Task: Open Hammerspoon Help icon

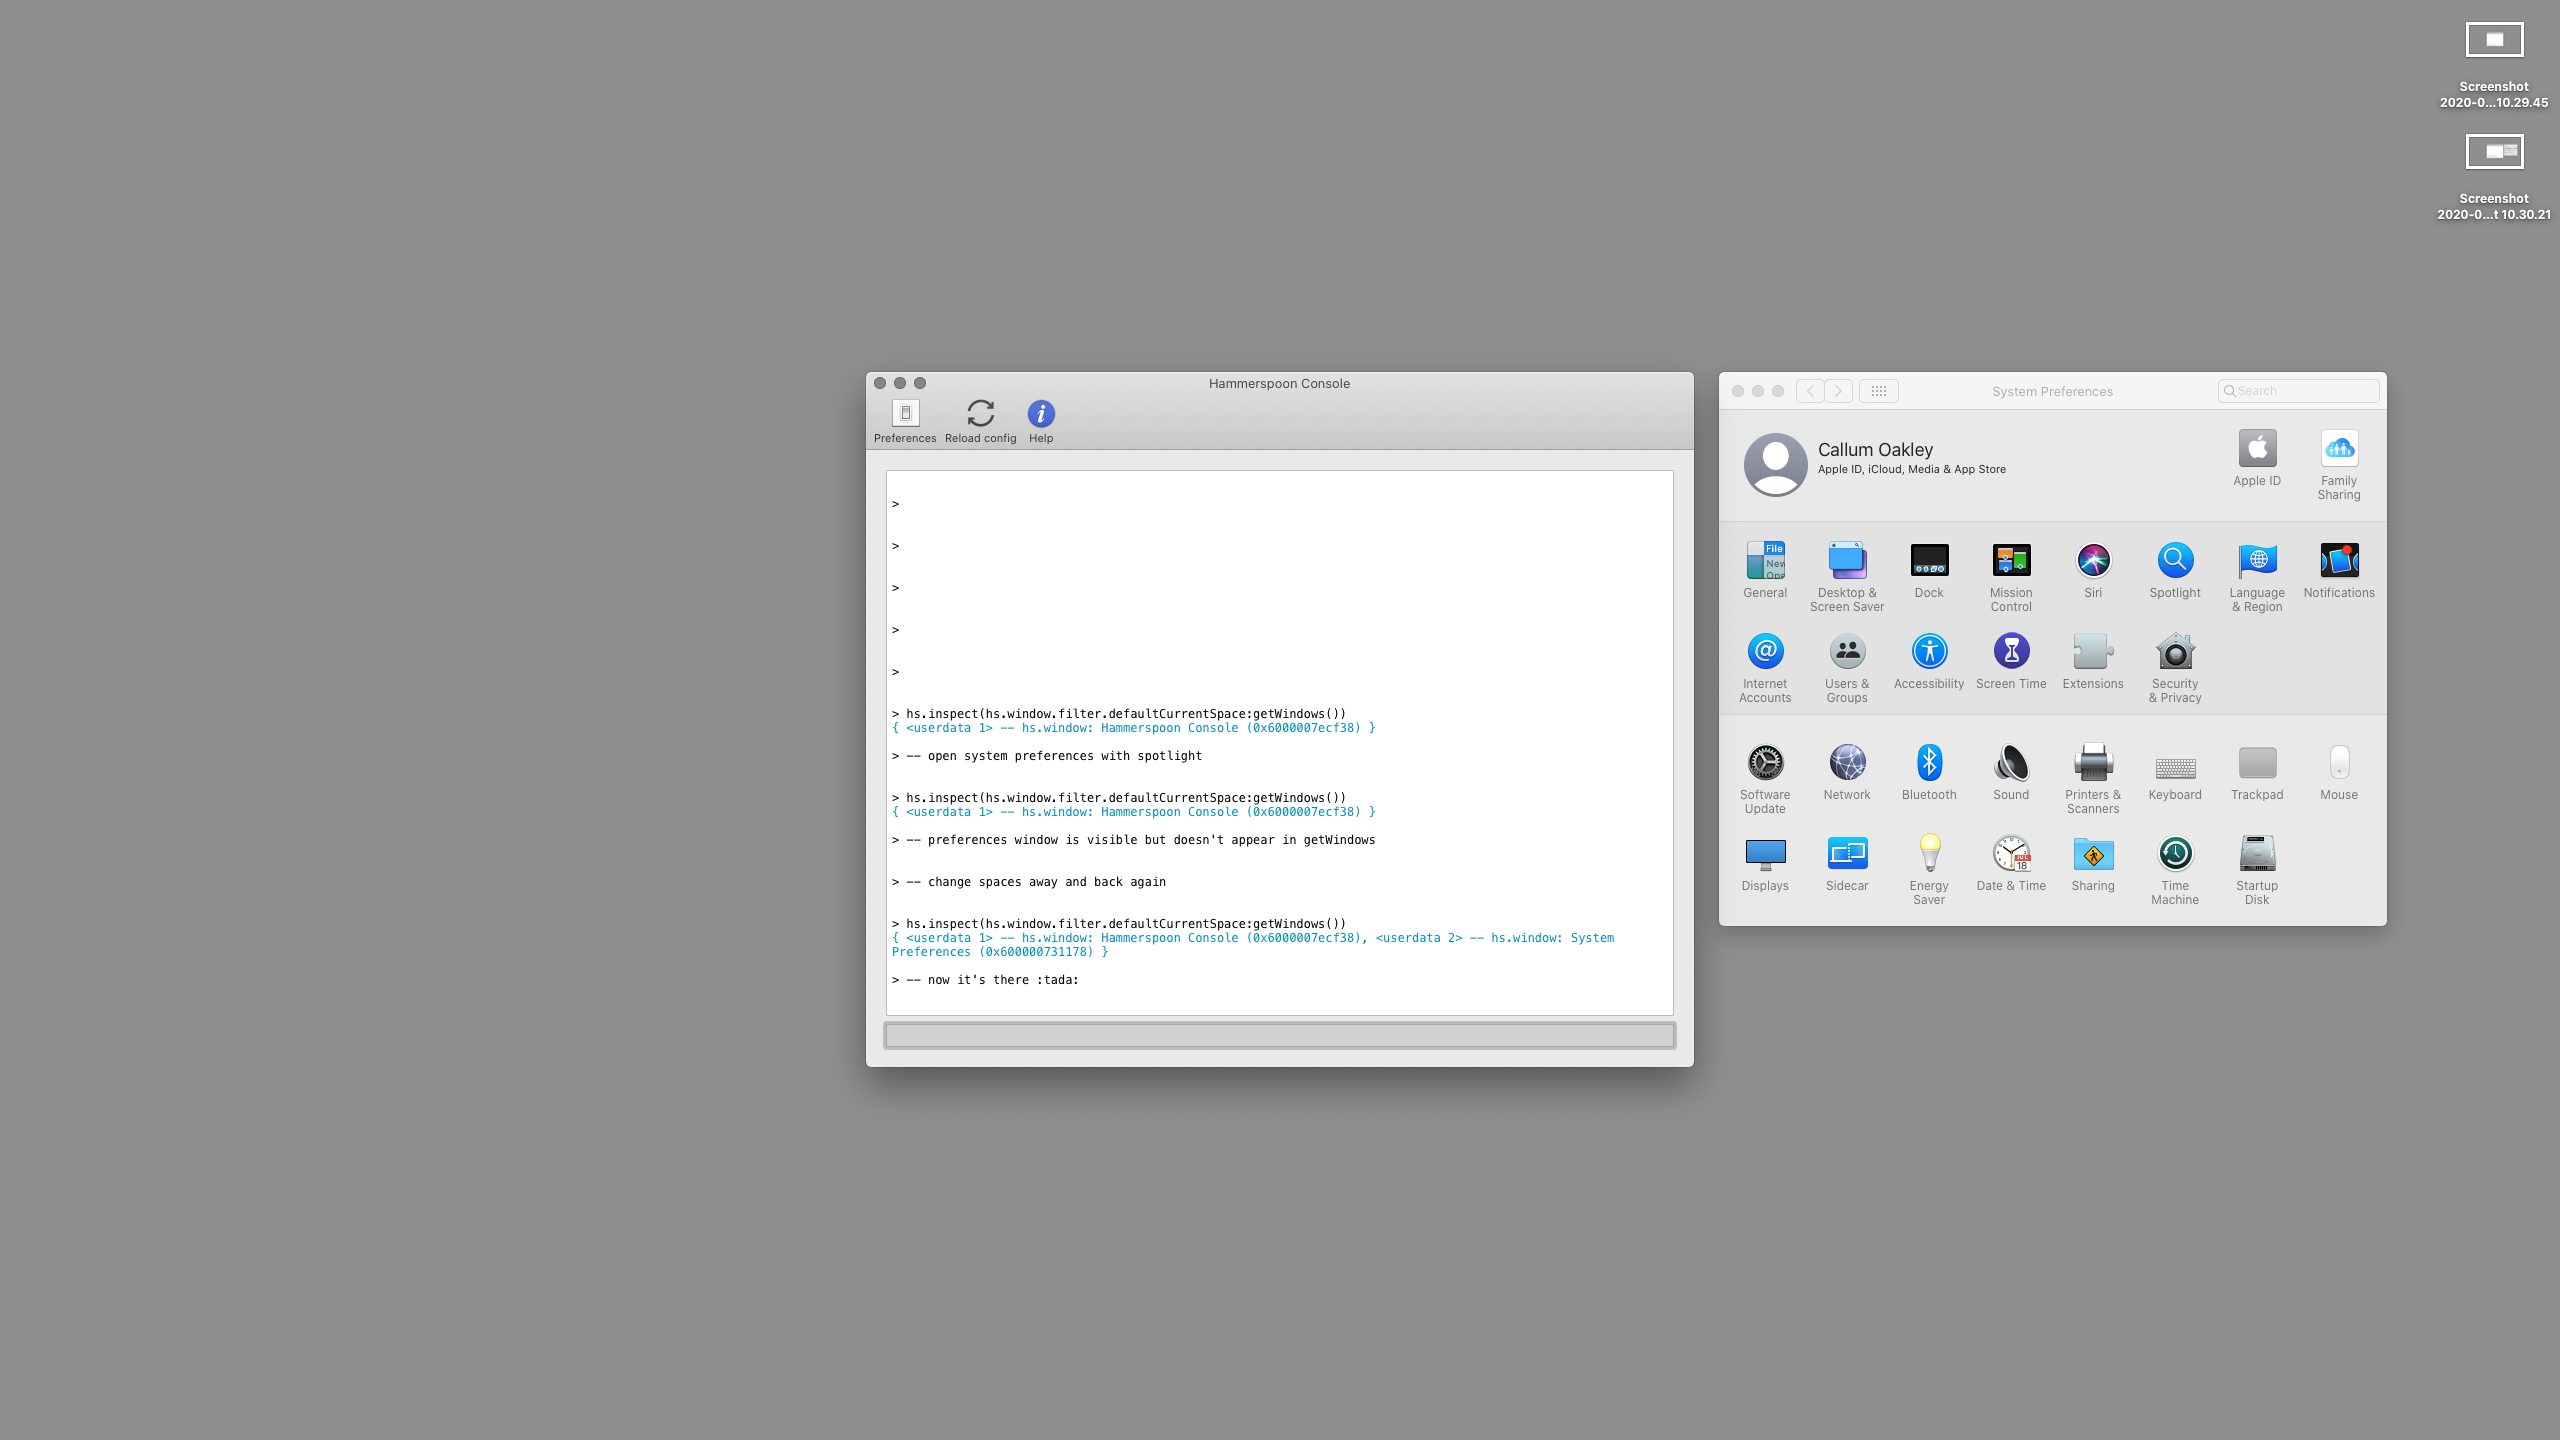Action: tap(1041, 413)
